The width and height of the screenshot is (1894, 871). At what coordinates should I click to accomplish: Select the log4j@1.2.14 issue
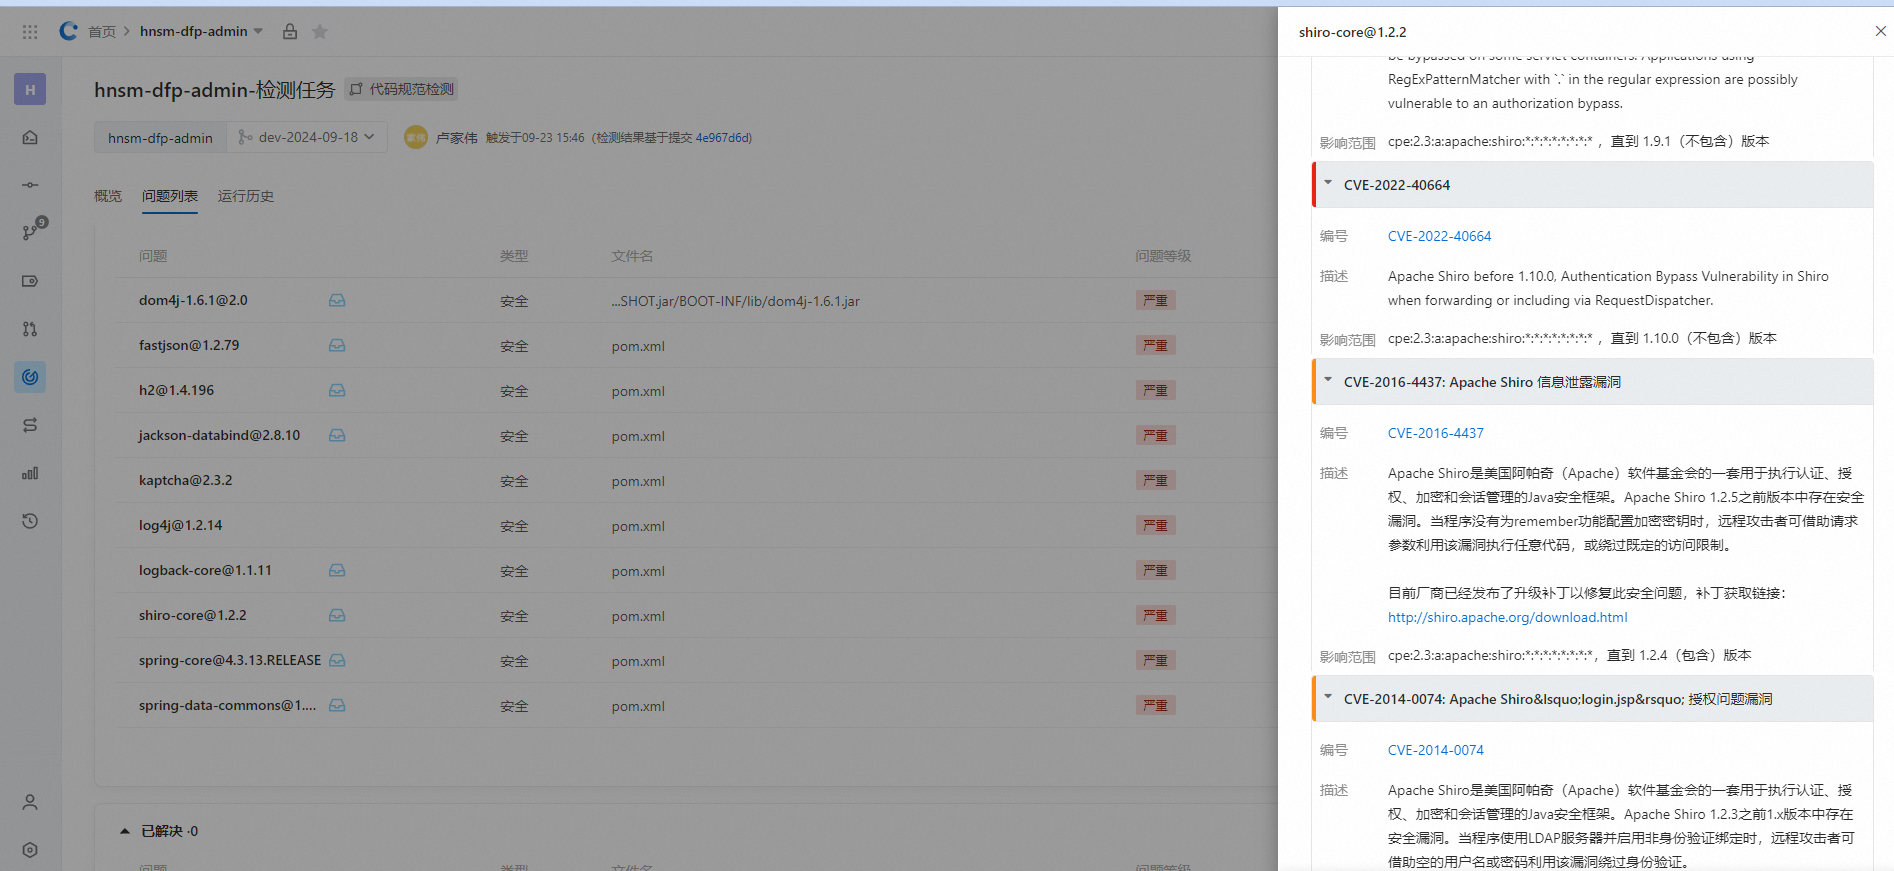tap(180, 525)
